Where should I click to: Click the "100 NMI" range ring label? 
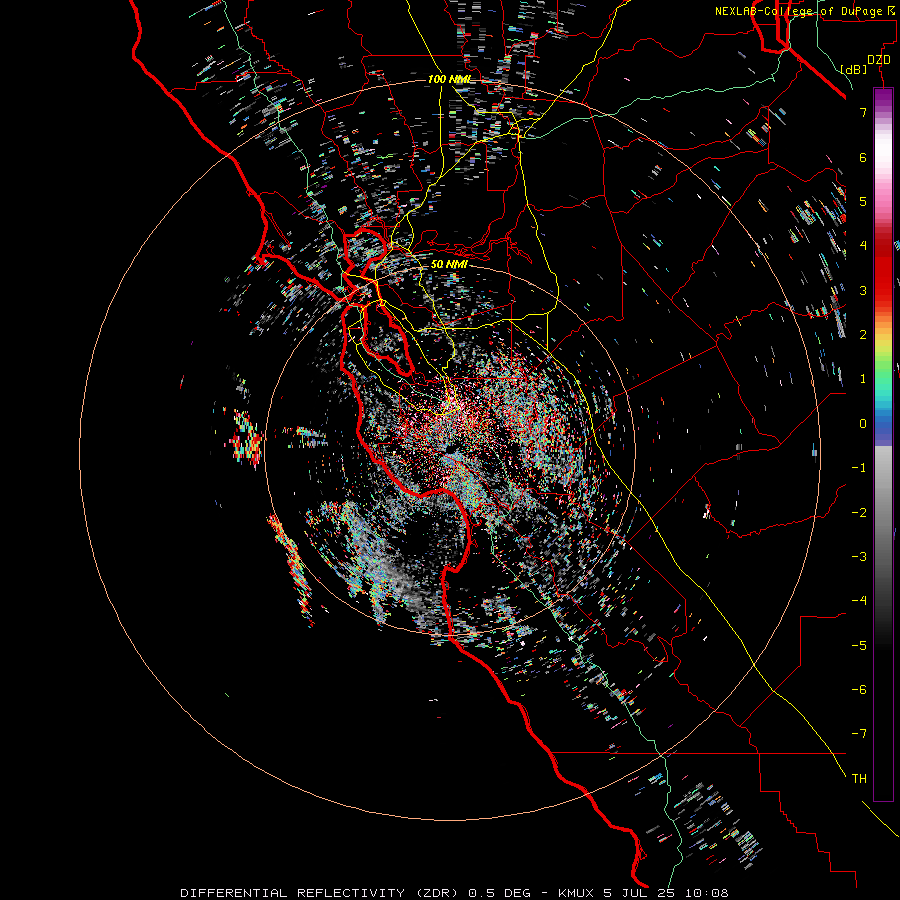pos(449,79)
